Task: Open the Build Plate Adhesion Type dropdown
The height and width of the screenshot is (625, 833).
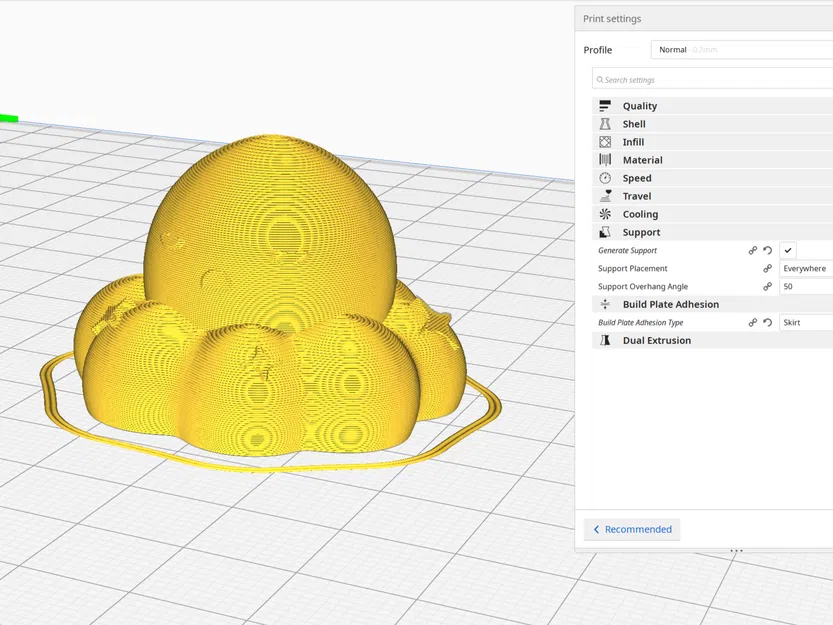Action: tap(806, 323)
